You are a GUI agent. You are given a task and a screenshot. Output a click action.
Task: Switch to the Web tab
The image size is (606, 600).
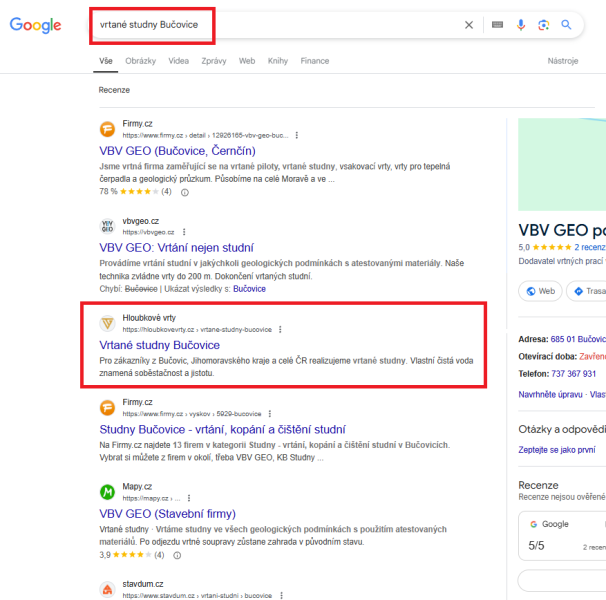[x=247, y=61]
